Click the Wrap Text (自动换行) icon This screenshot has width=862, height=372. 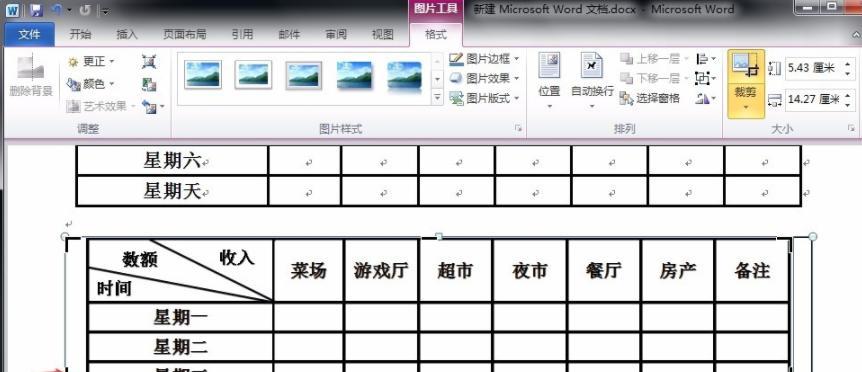pyautogui.click(x=592, y=80)
